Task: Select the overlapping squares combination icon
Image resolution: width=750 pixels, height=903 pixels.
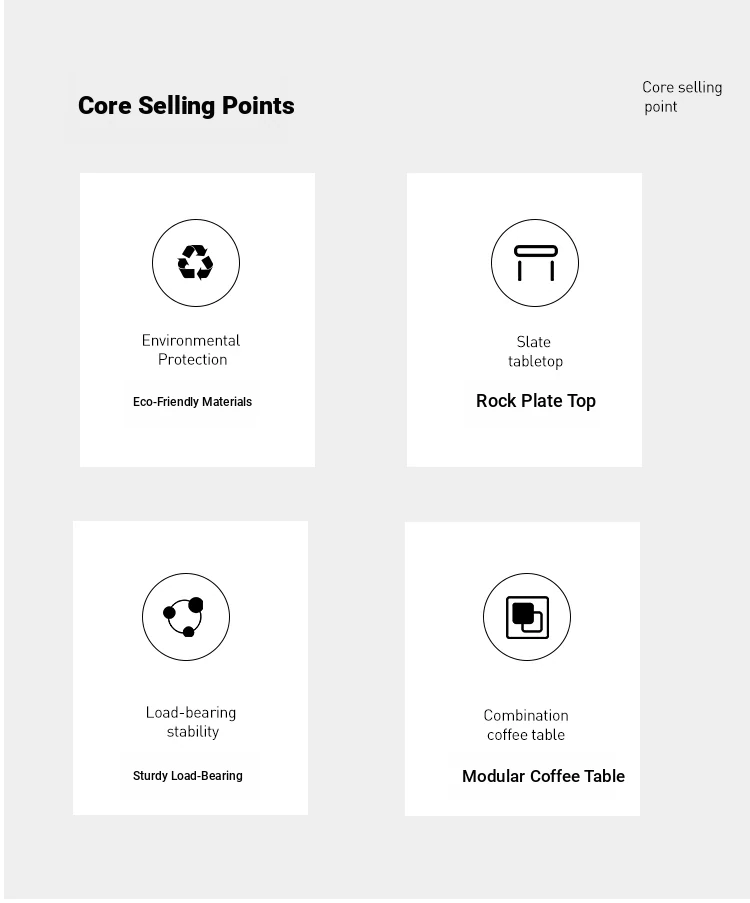Action: pos(527,617)
